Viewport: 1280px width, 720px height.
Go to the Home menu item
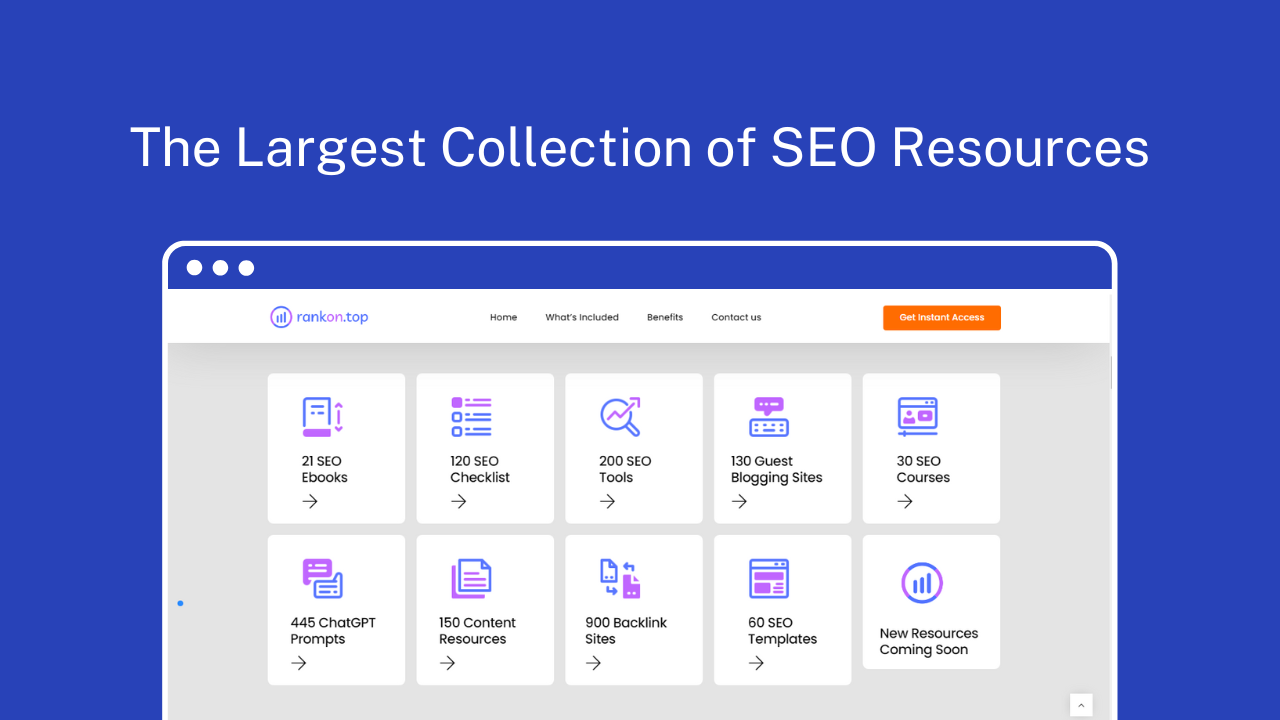(503, 317)
